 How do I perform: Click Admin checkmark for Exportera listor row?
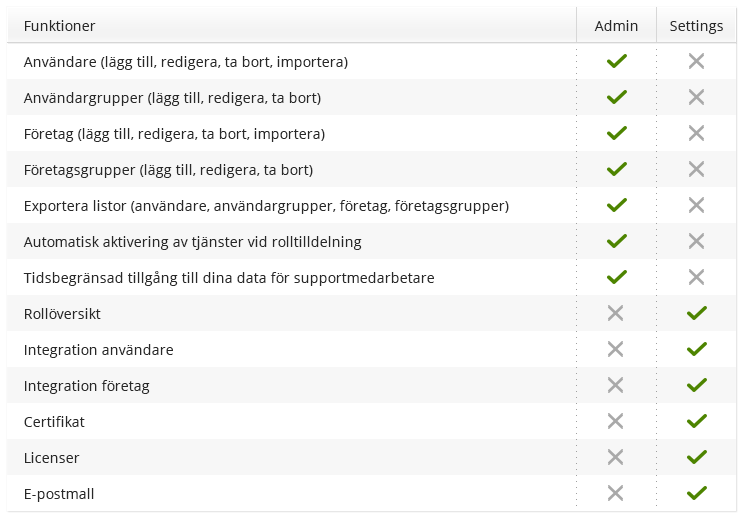[617, 206]
